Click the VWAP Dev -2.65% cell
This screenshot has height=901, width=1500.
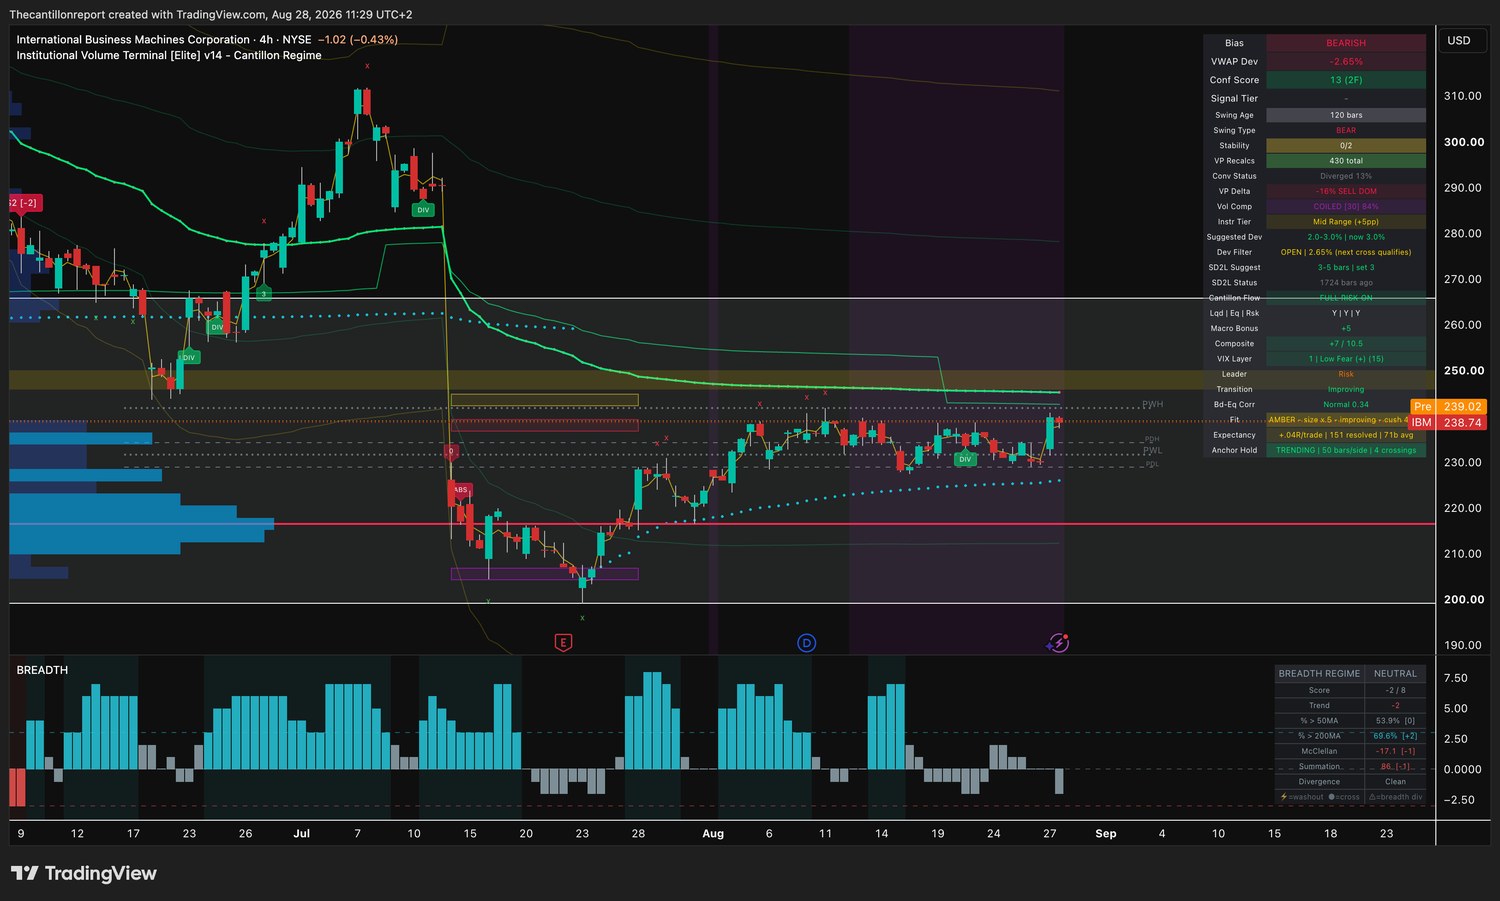pyautogui.click(x=1346, y=62)
